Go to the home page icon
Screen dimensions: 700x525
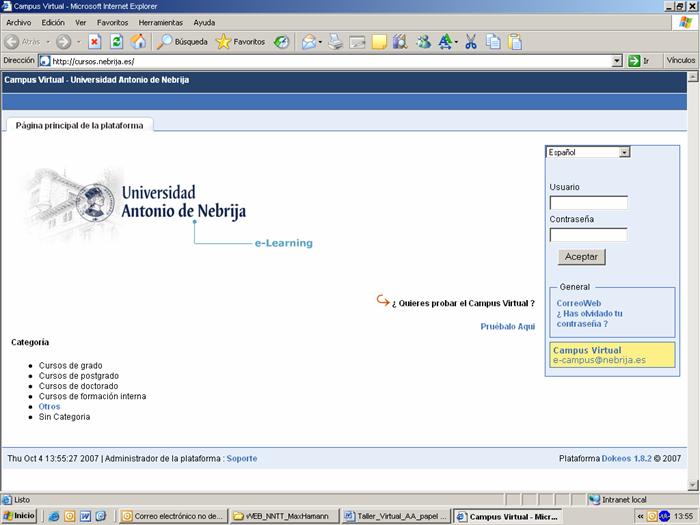138,42
